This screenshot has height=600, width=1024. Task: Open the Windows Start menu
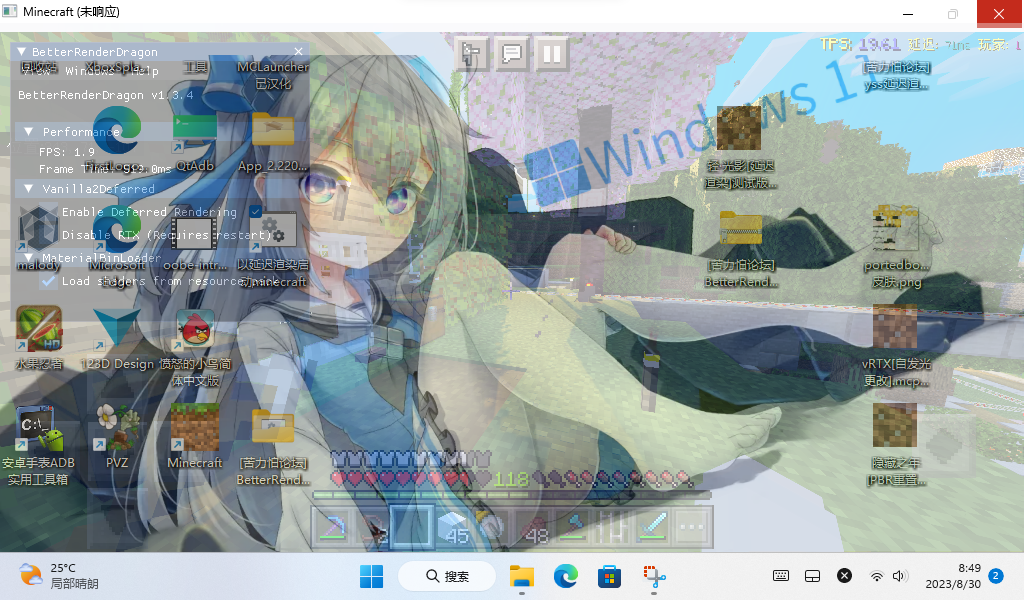pyautogui.click(x=372, y=576)
